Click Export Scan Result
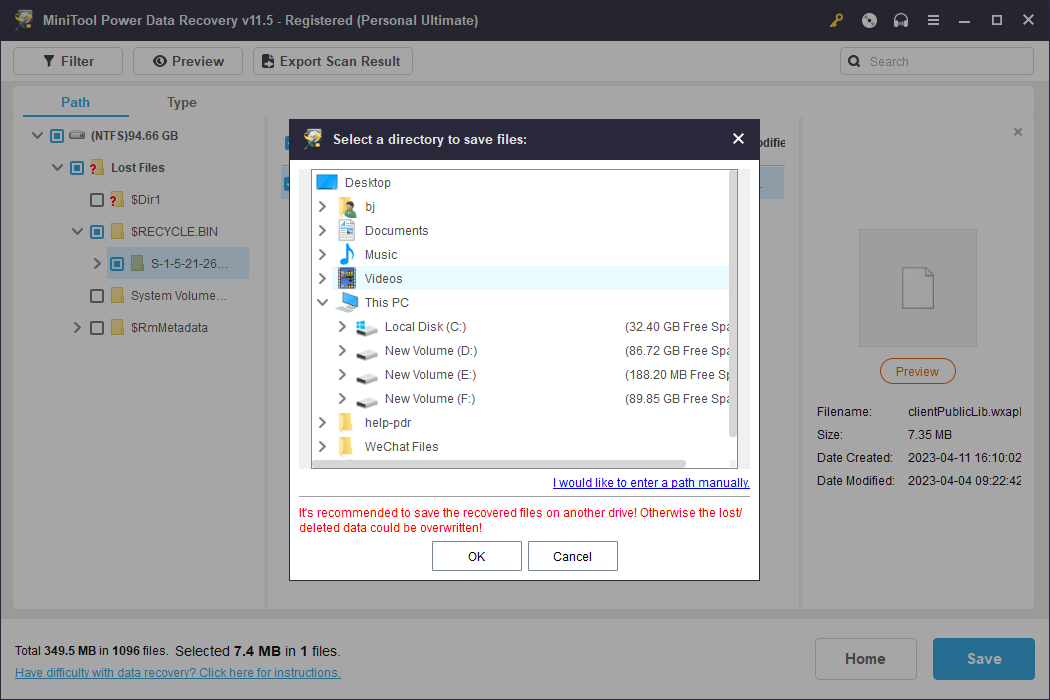 click(x=332, y=61)
